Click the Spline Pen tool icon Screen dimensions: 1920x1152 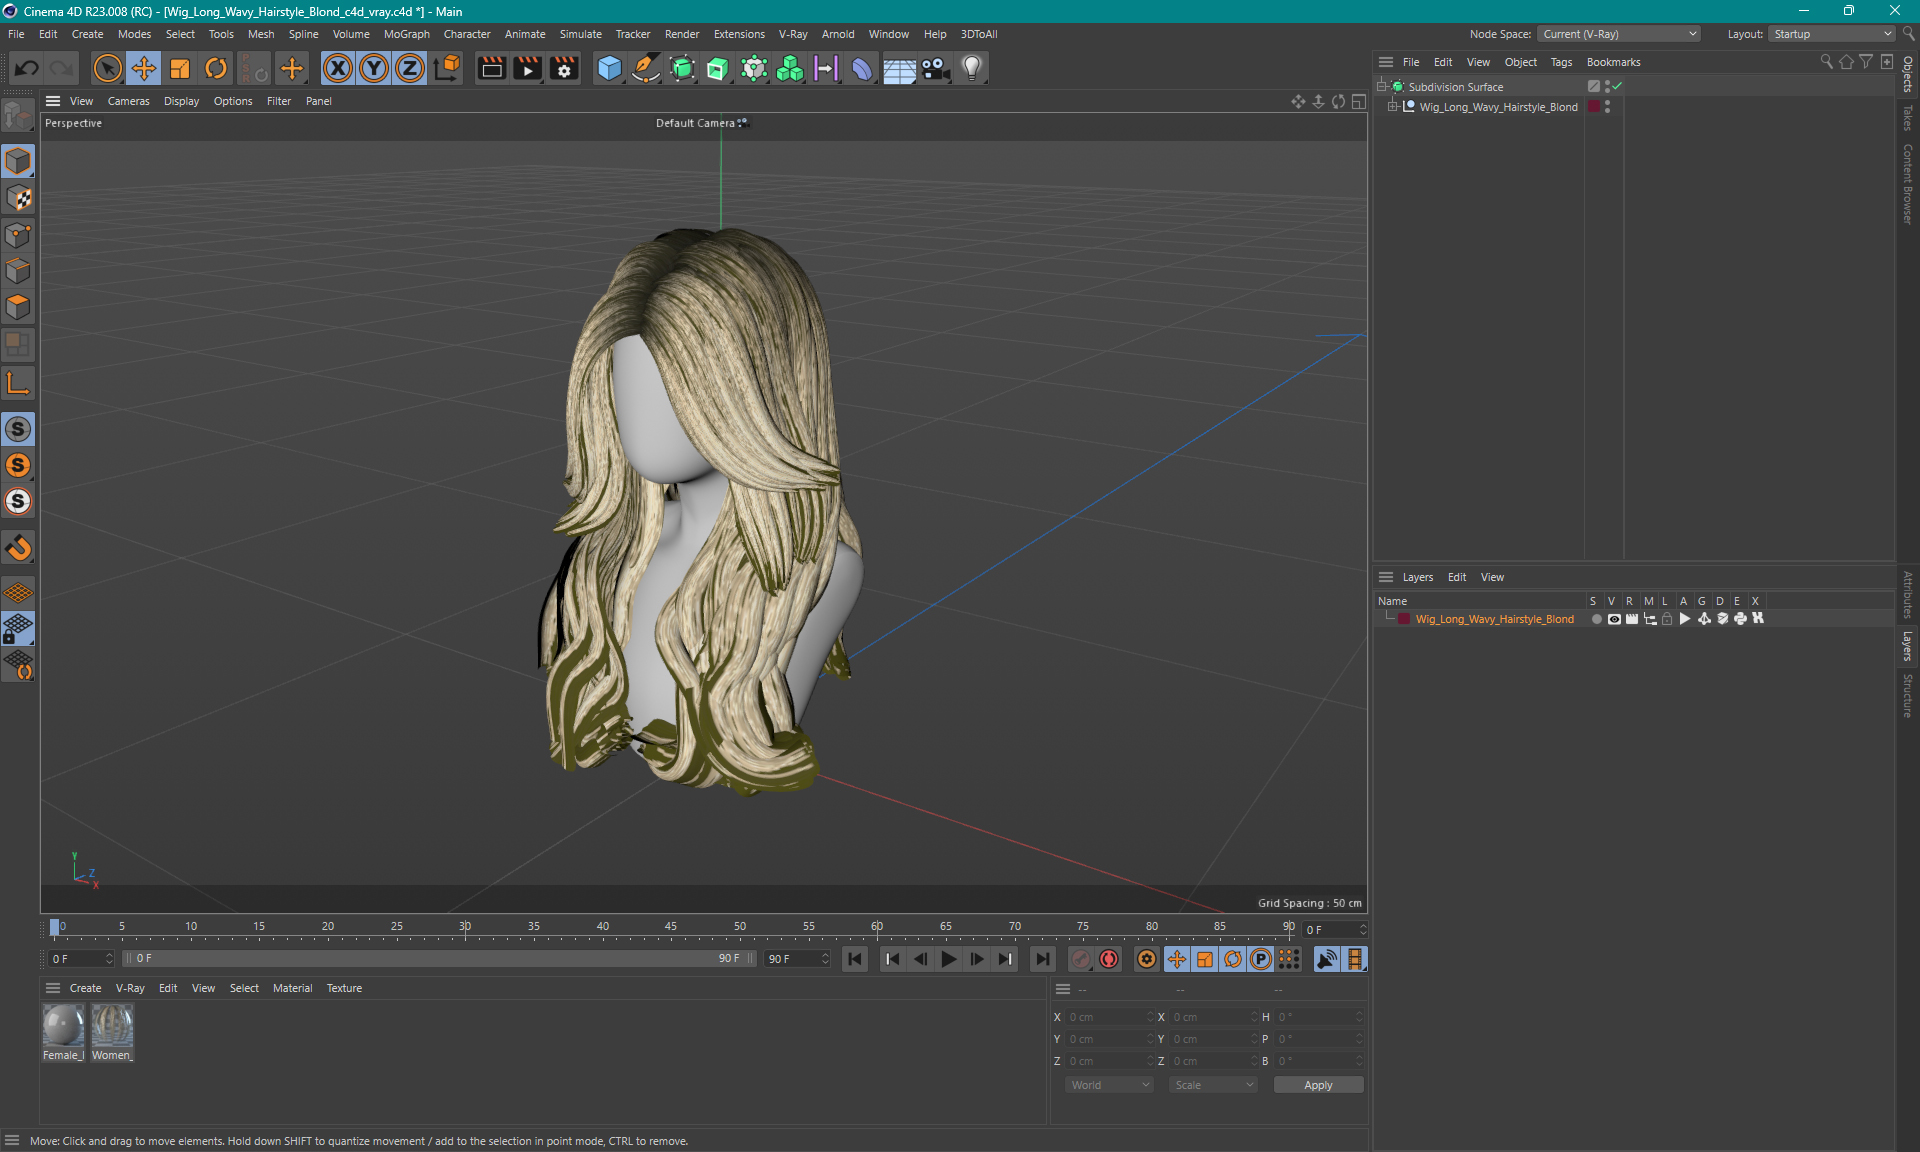coord(646,68)
